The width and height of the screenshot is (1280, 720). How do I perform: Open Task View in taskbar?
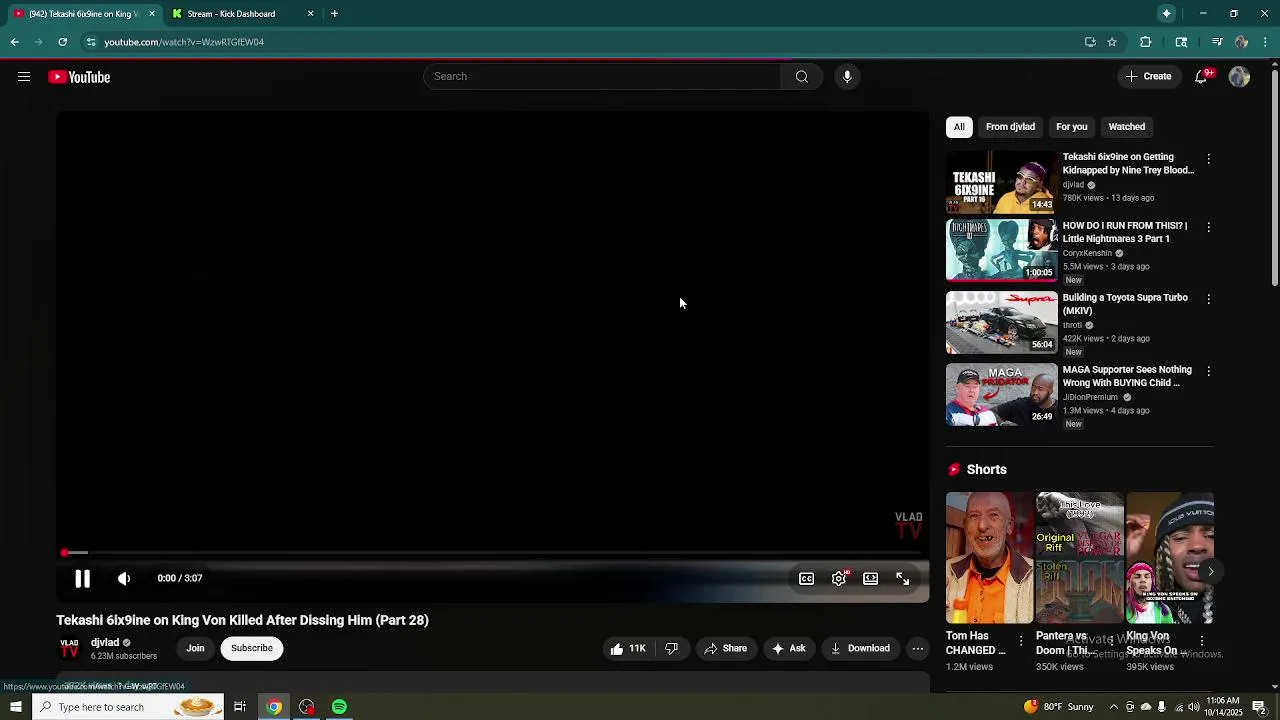[240, 707]
